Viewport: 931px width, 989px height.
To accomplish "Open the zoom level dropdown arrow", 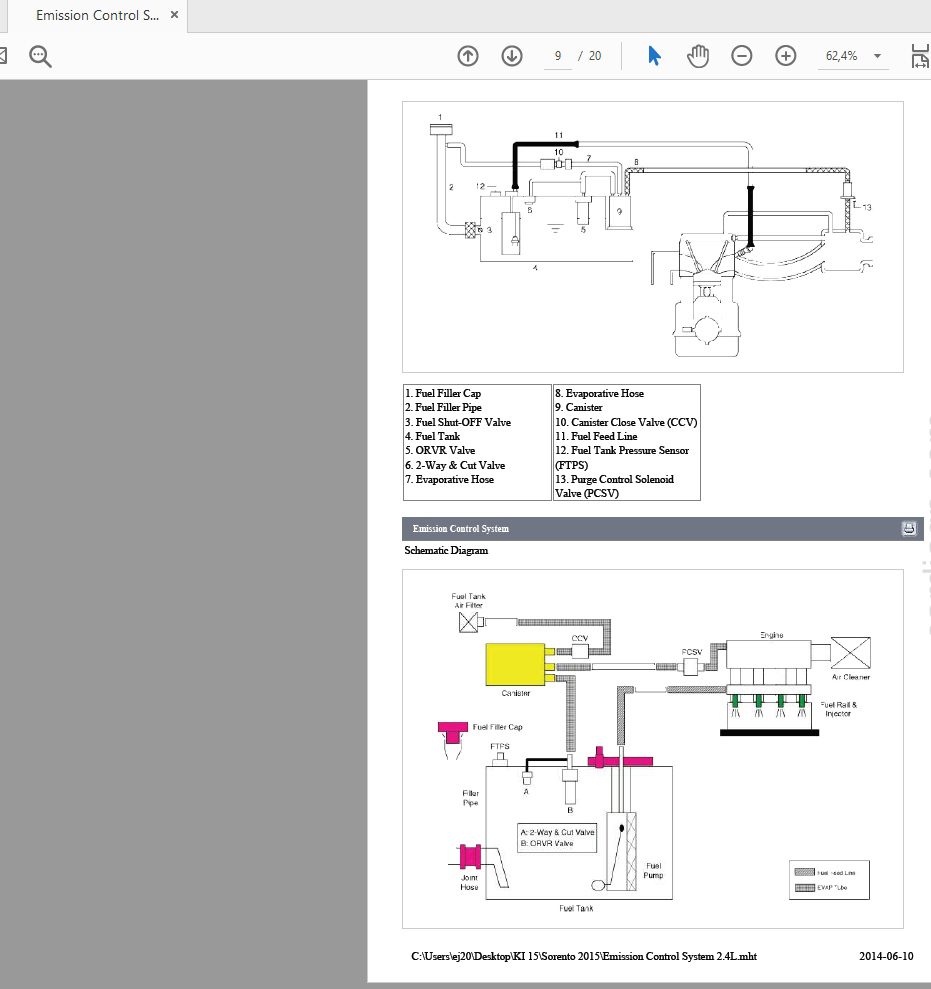I will (x=877, y=56).
